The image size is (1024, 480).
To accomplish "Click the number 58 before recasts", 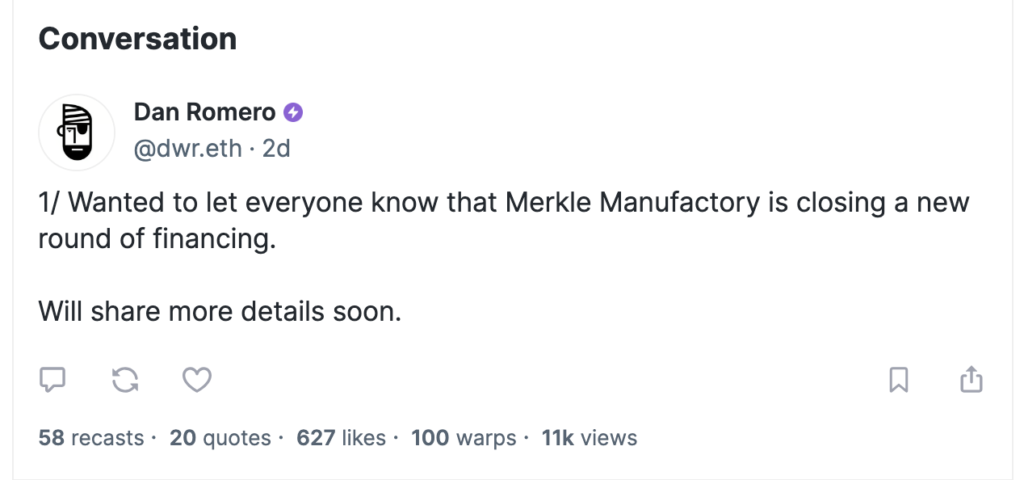I will coord(52,438).
